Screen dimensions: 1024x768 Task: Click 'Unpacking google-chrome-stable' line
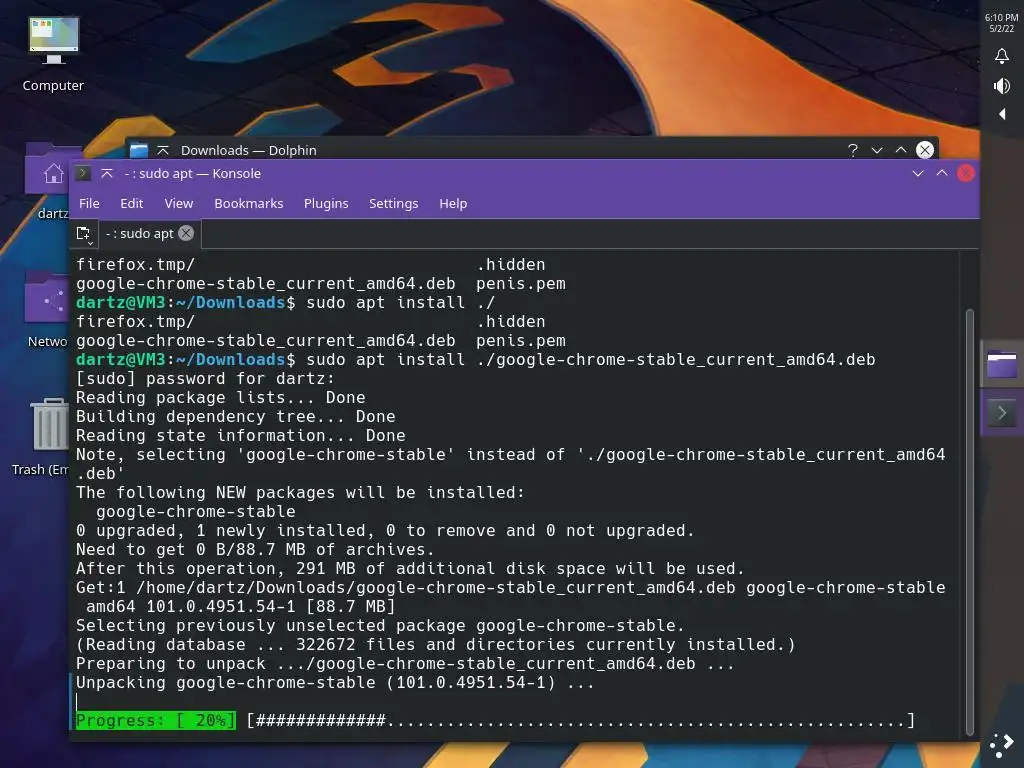pos(335,682)
